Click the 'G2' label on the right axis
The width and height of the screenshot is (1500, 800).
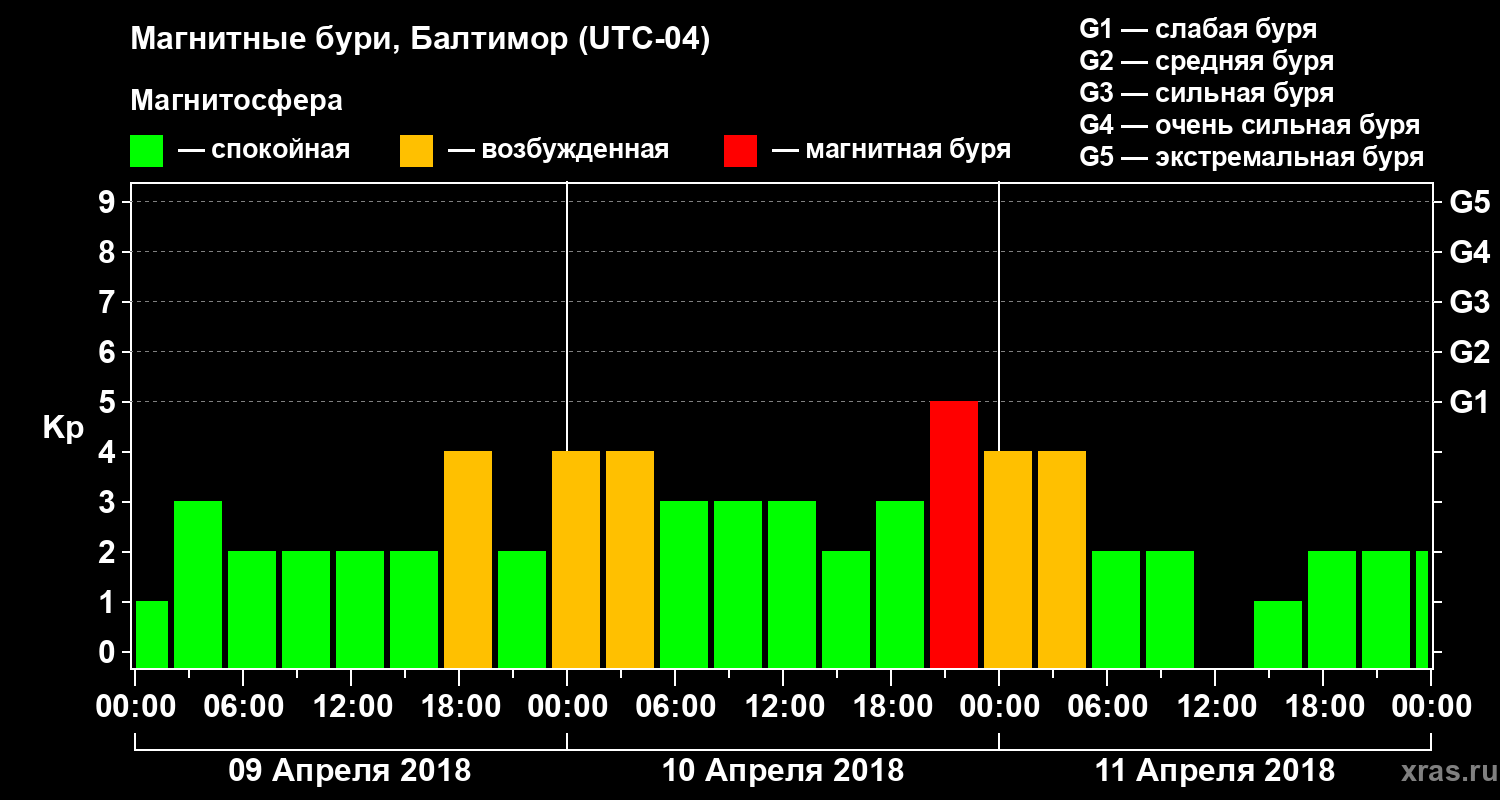tap(1469, 352)
